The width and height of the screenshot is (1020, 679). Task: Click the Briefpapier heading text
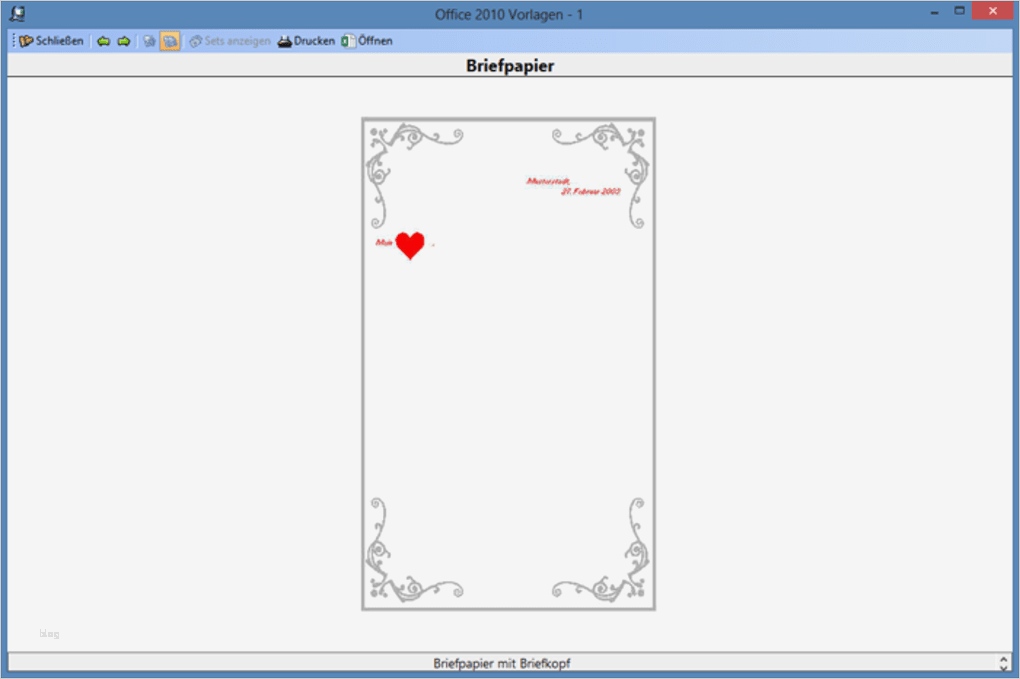(x=510, y=66)
